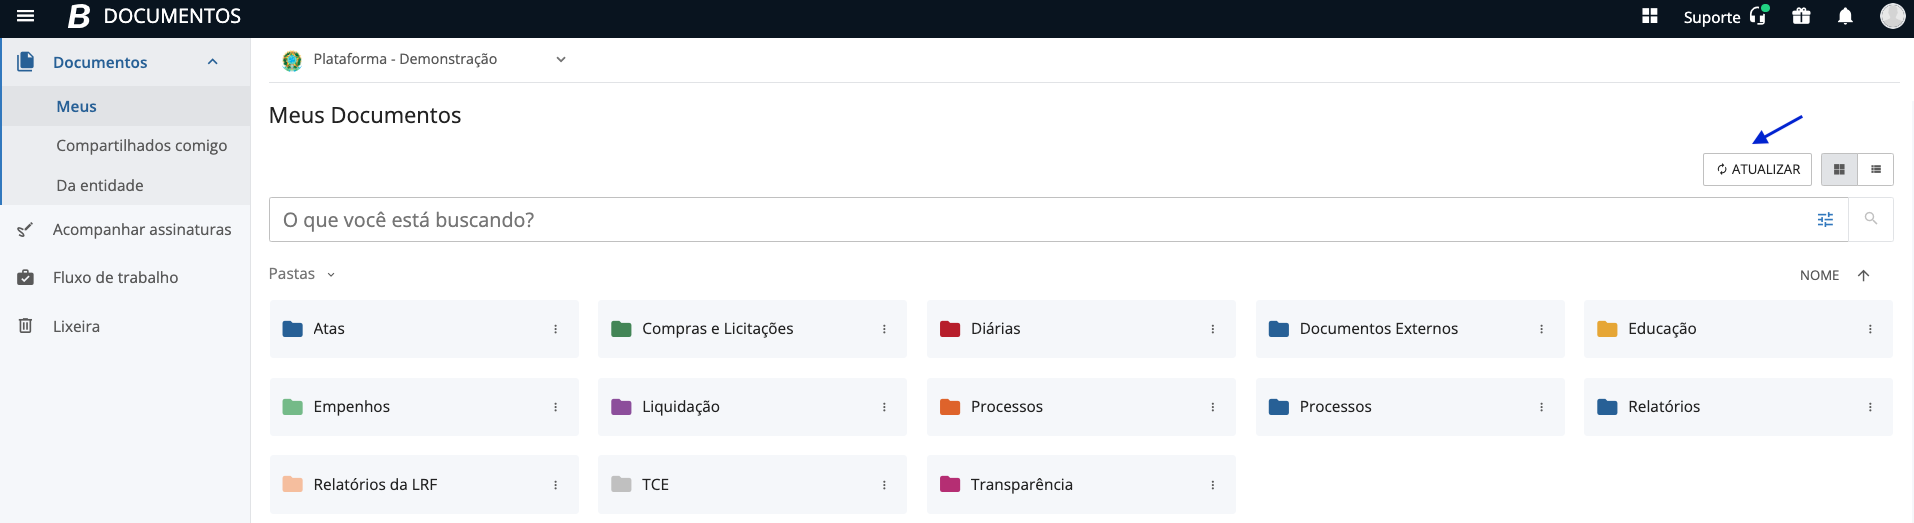
Task: Open Suporte link in header
Action: click(x=1724, y=17)
